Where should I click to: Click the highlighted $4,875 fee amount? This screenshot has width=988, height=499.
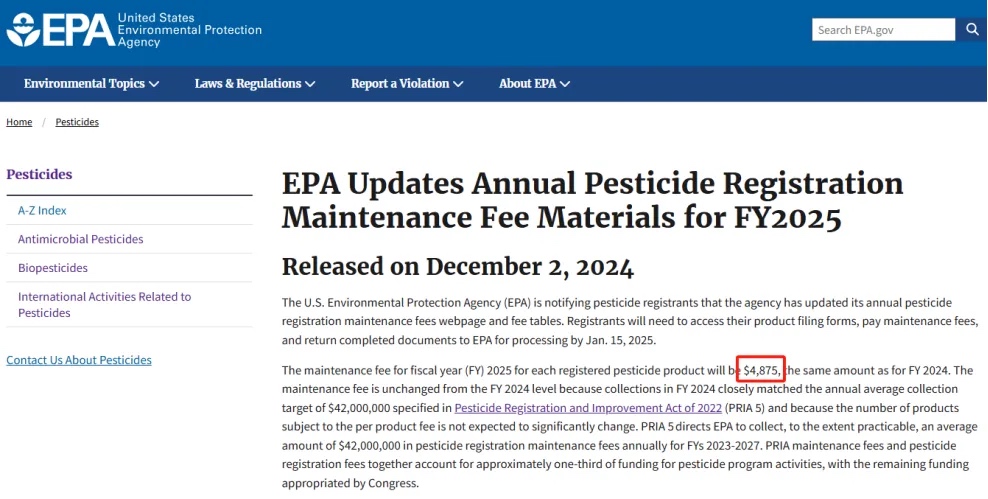point(762,370)
